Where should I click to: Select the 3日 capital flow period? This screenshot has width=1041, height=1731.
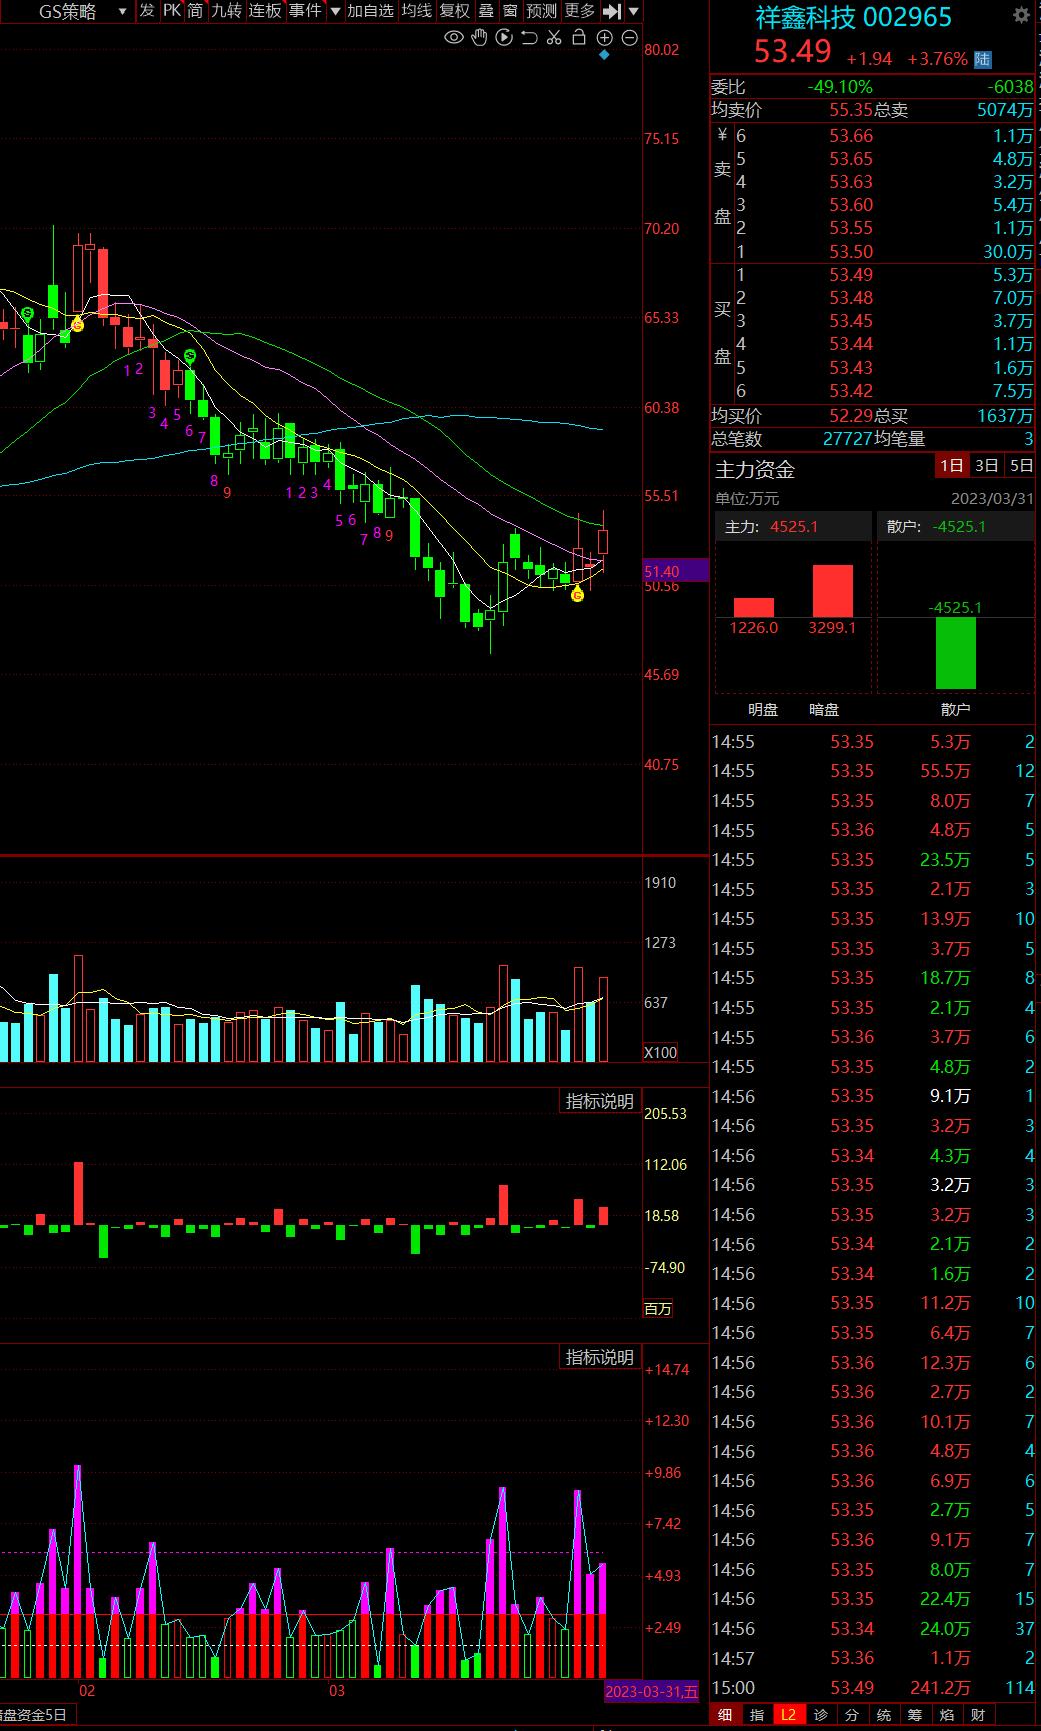coord(986,465)
